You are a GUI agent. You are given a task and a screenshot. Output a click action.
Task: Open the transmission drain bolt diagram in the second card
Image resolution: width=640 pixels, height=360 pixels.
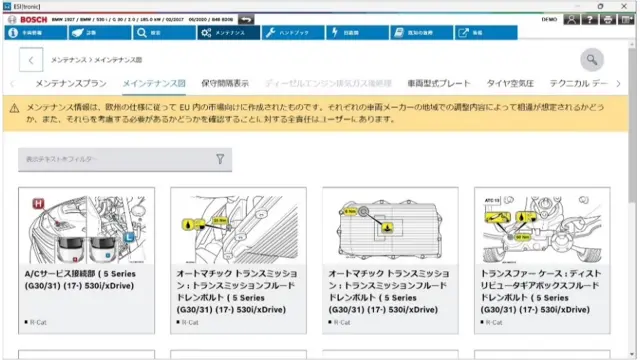point(238,229)
